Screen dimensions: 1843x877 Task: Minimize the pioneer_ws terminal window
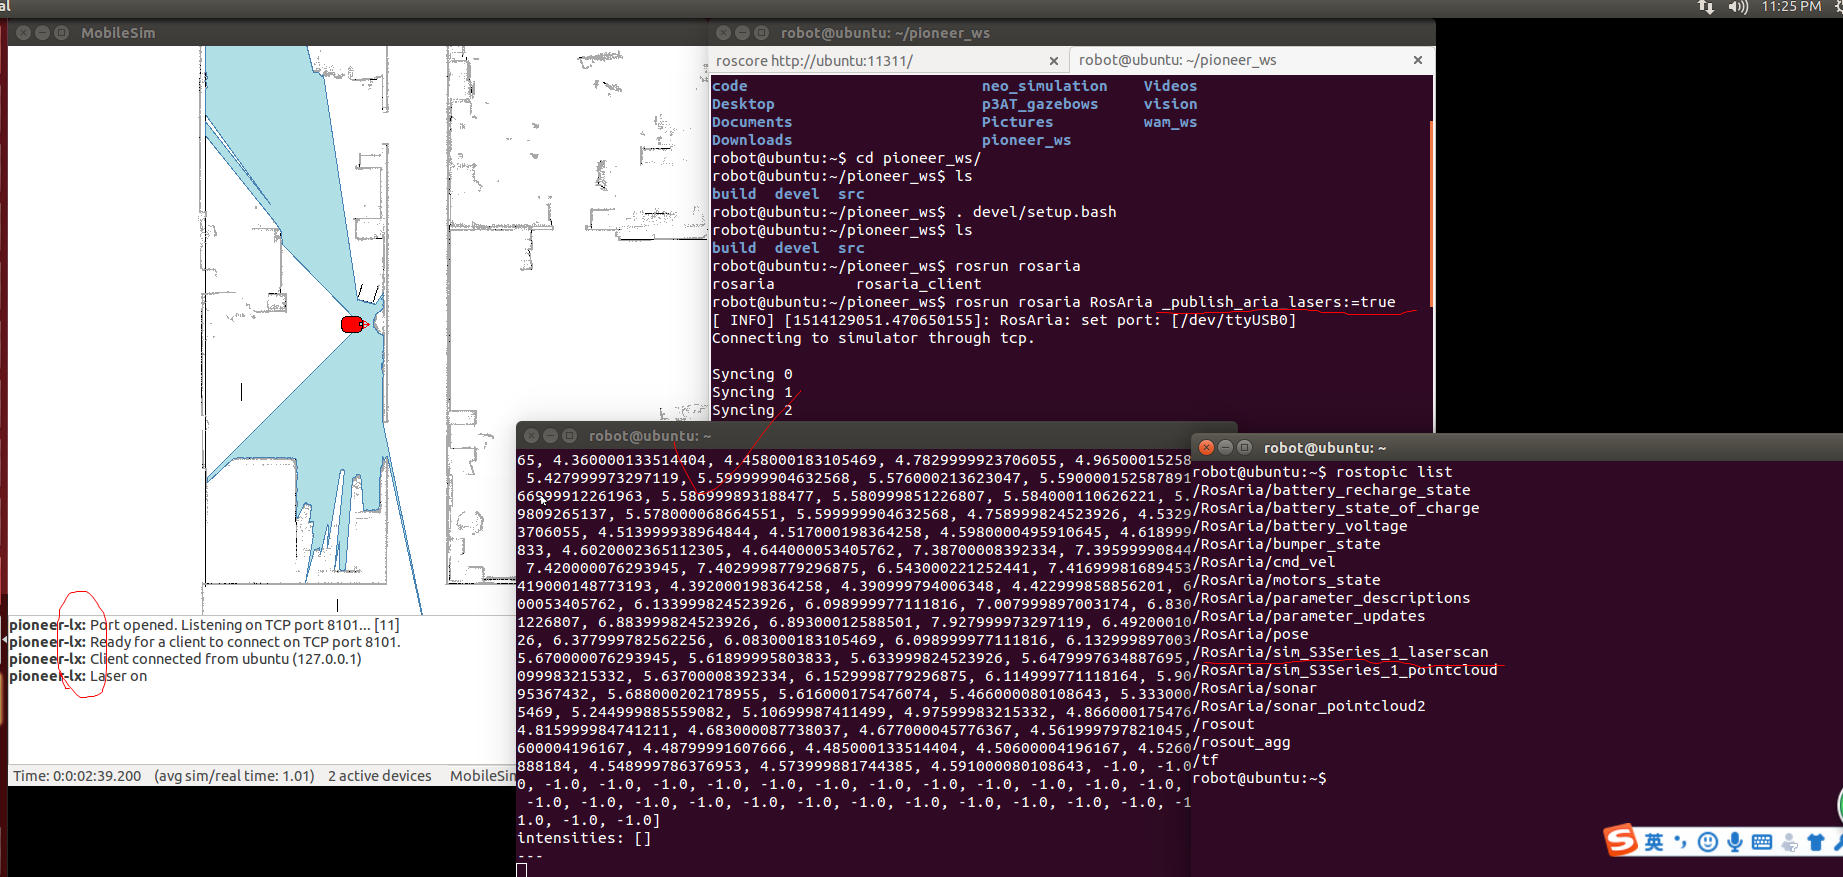(x=742, y=33)
